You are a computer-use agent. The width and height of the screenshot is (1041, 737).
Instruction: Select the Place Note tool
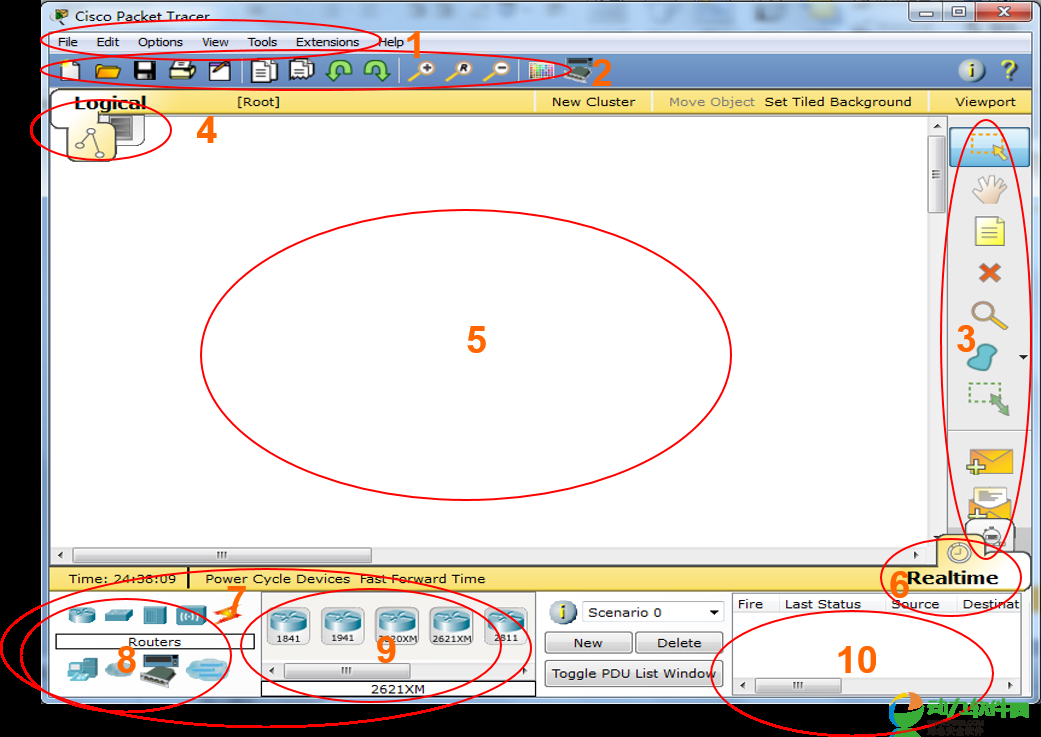click(989, 232)
